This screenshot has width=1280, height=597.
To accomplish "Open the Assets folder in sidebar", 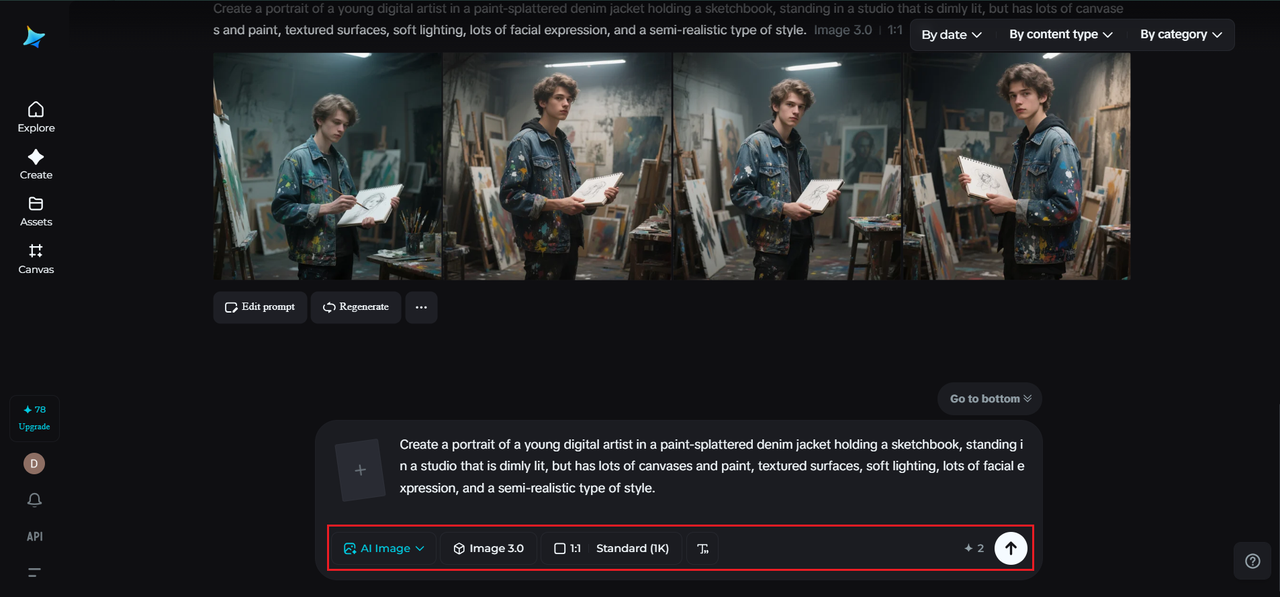I will pos(36,211).
